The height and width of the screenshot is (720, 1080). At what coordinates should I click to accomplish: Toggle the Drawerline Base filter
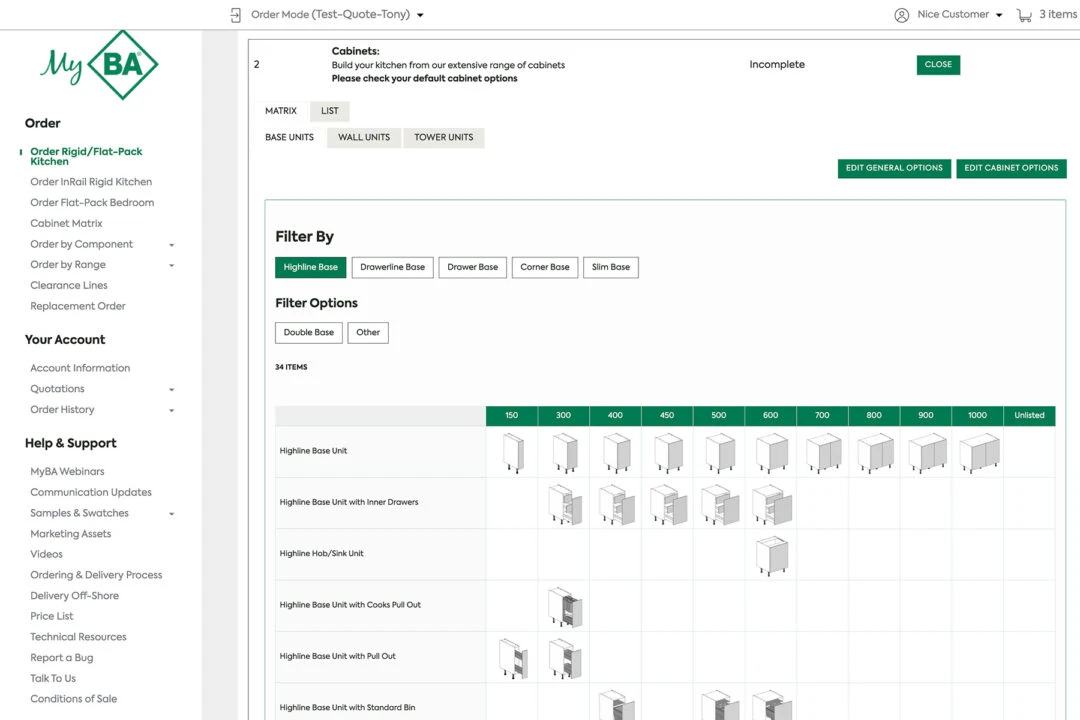point(392,267)
